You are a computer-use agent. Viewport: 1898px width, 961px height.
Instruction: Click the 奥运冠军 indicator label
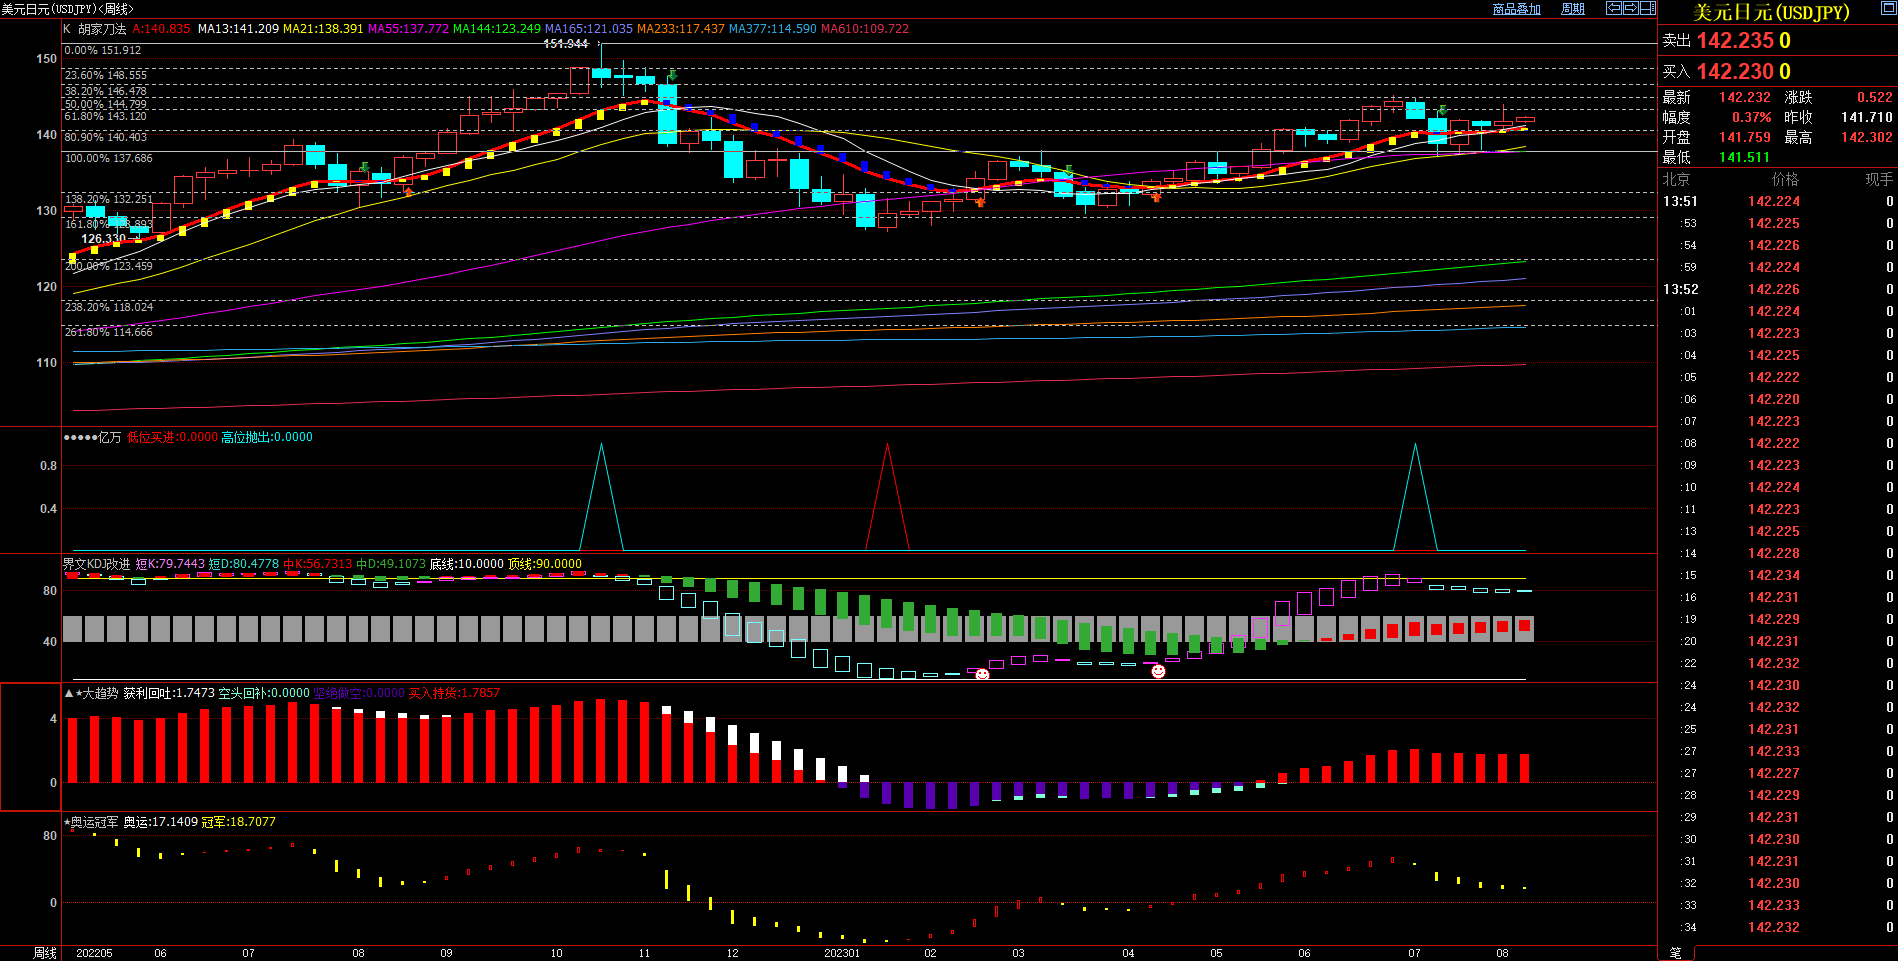tap(94, 822)
